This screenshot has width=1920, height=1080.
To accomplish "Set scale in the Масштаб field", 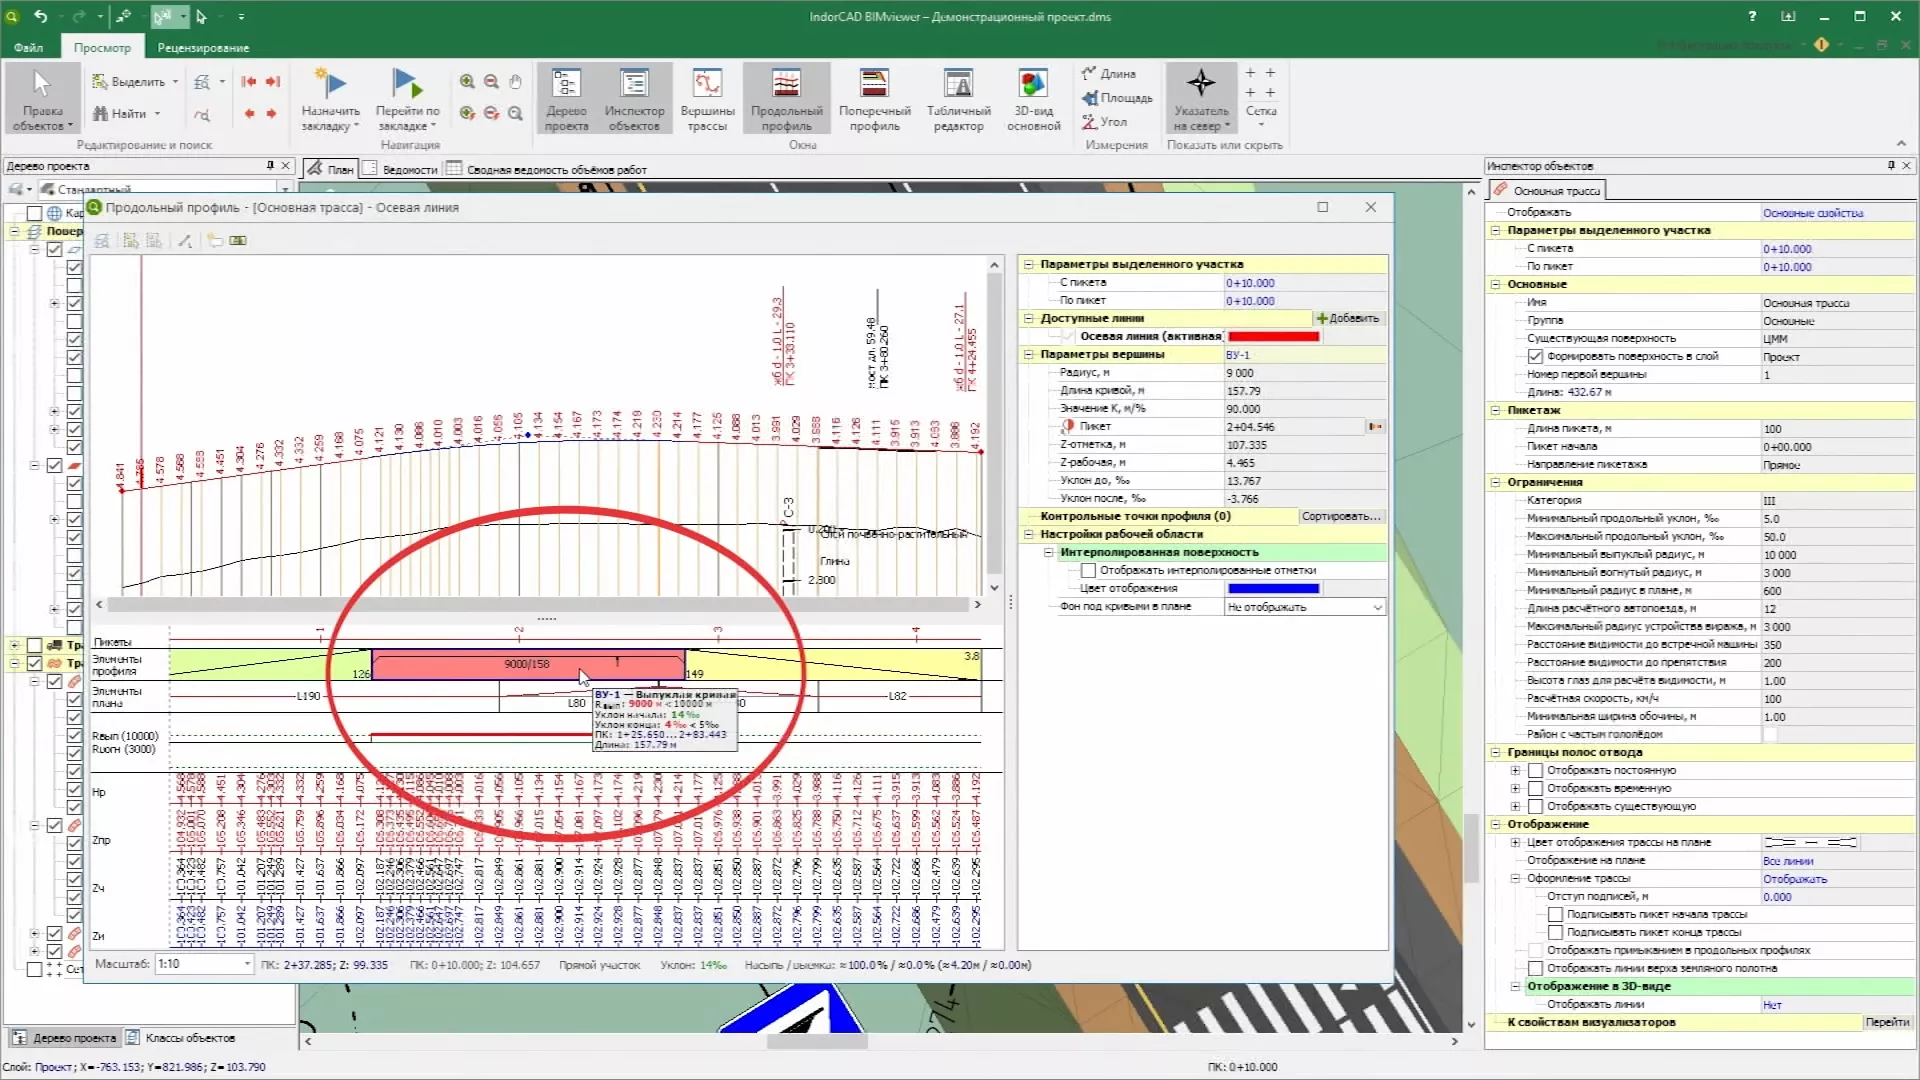I will pyautogui.click(x=200, y=964).
